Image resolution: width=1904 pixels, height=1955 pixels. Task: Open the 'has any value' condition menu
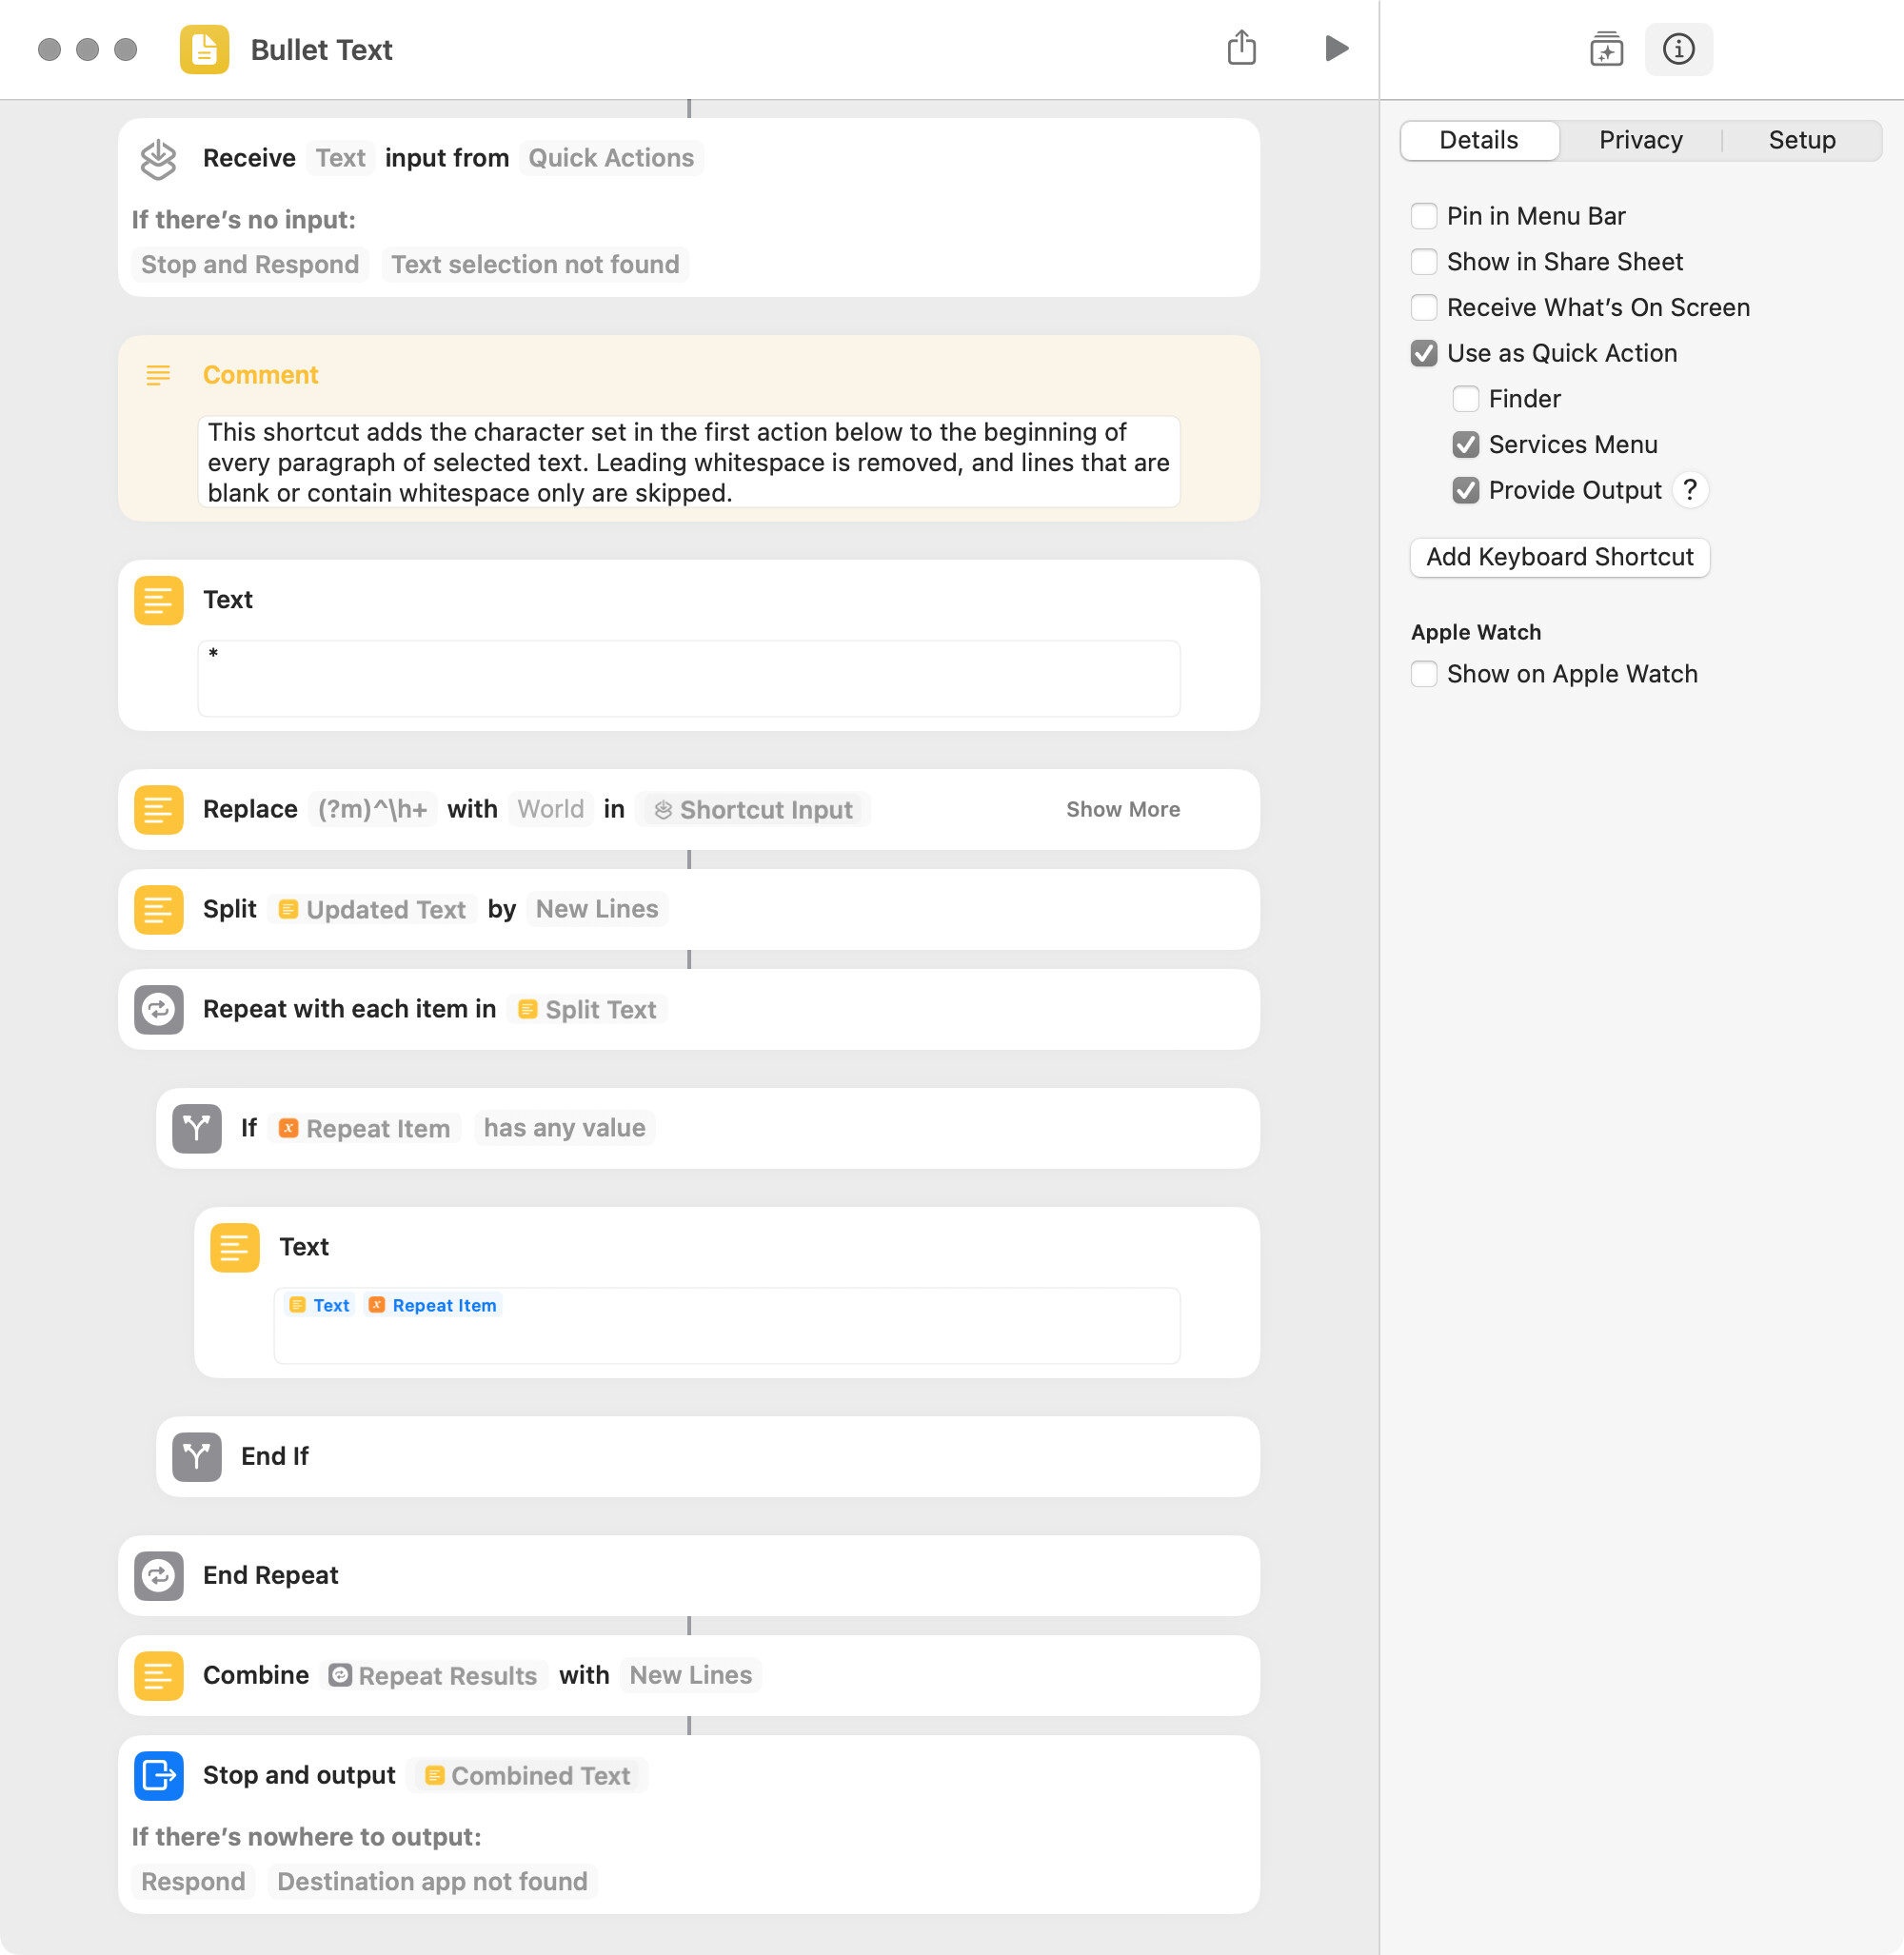[564, 1128]
